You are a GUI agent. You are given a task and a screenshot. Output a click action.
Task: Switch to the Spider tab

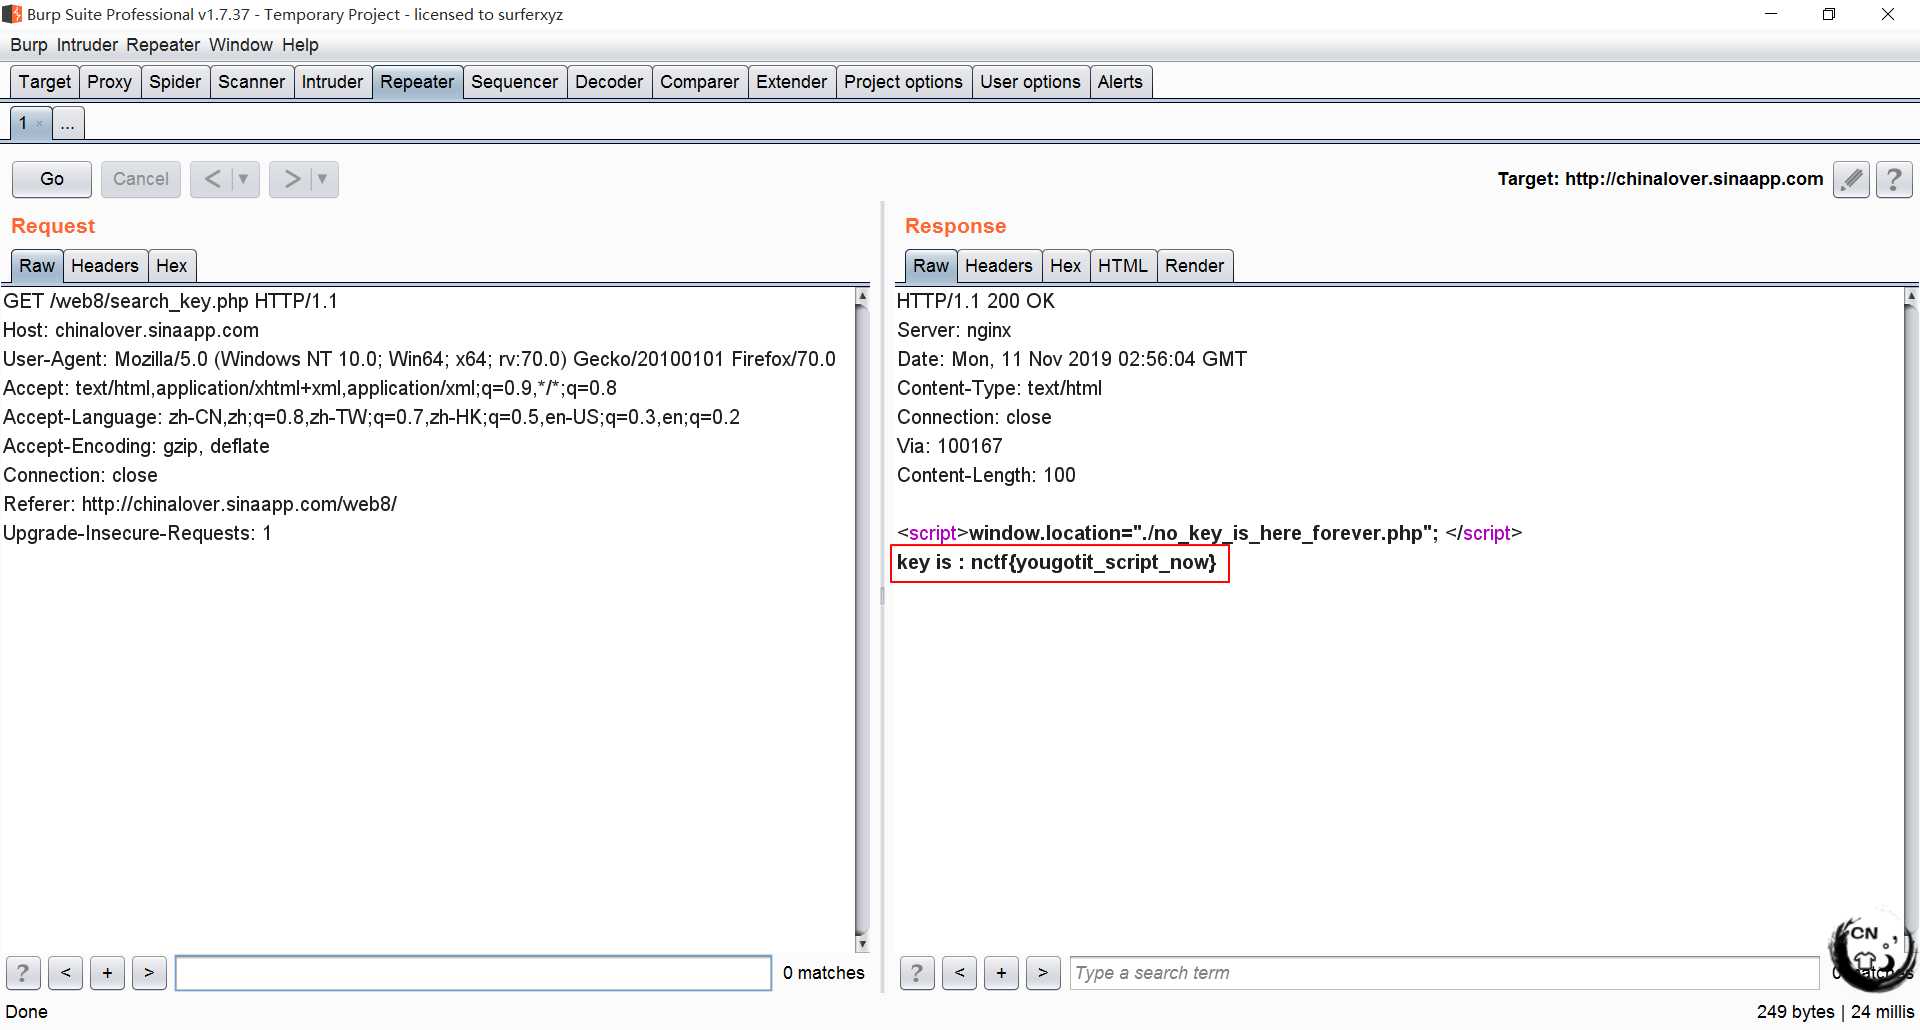(175, 82)
